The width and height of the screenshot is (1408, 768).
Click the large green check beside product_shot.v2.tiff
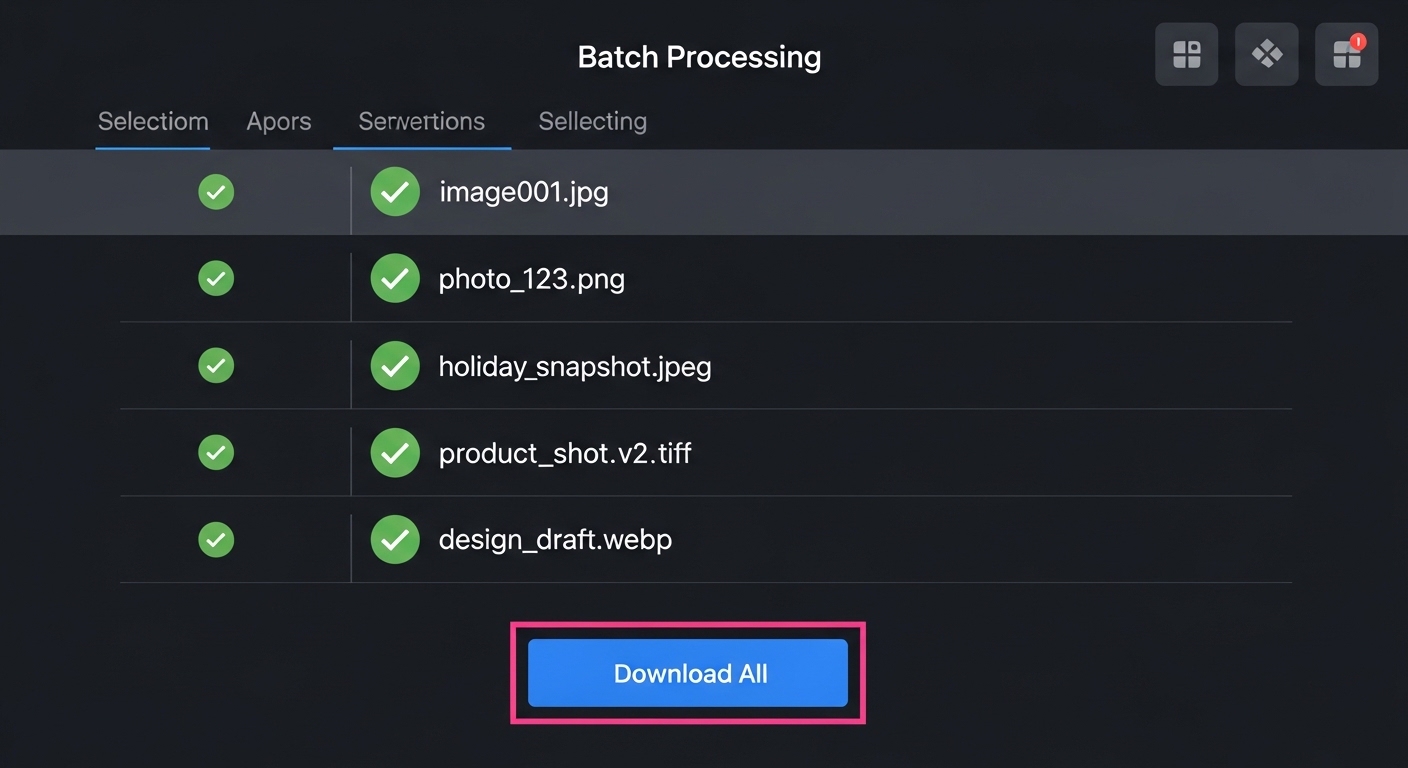[x=395, y=453]
